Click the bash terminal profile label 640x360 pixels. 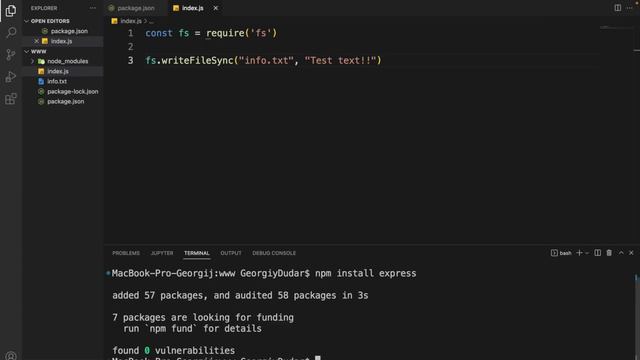pos(561,253)
